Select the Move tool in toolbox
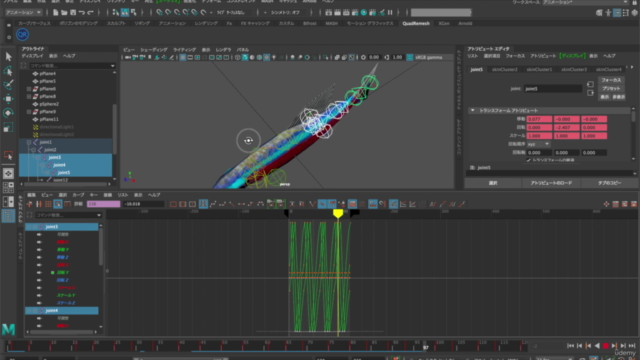Viewport: 640px width, 360px height. tap(8, 99)
